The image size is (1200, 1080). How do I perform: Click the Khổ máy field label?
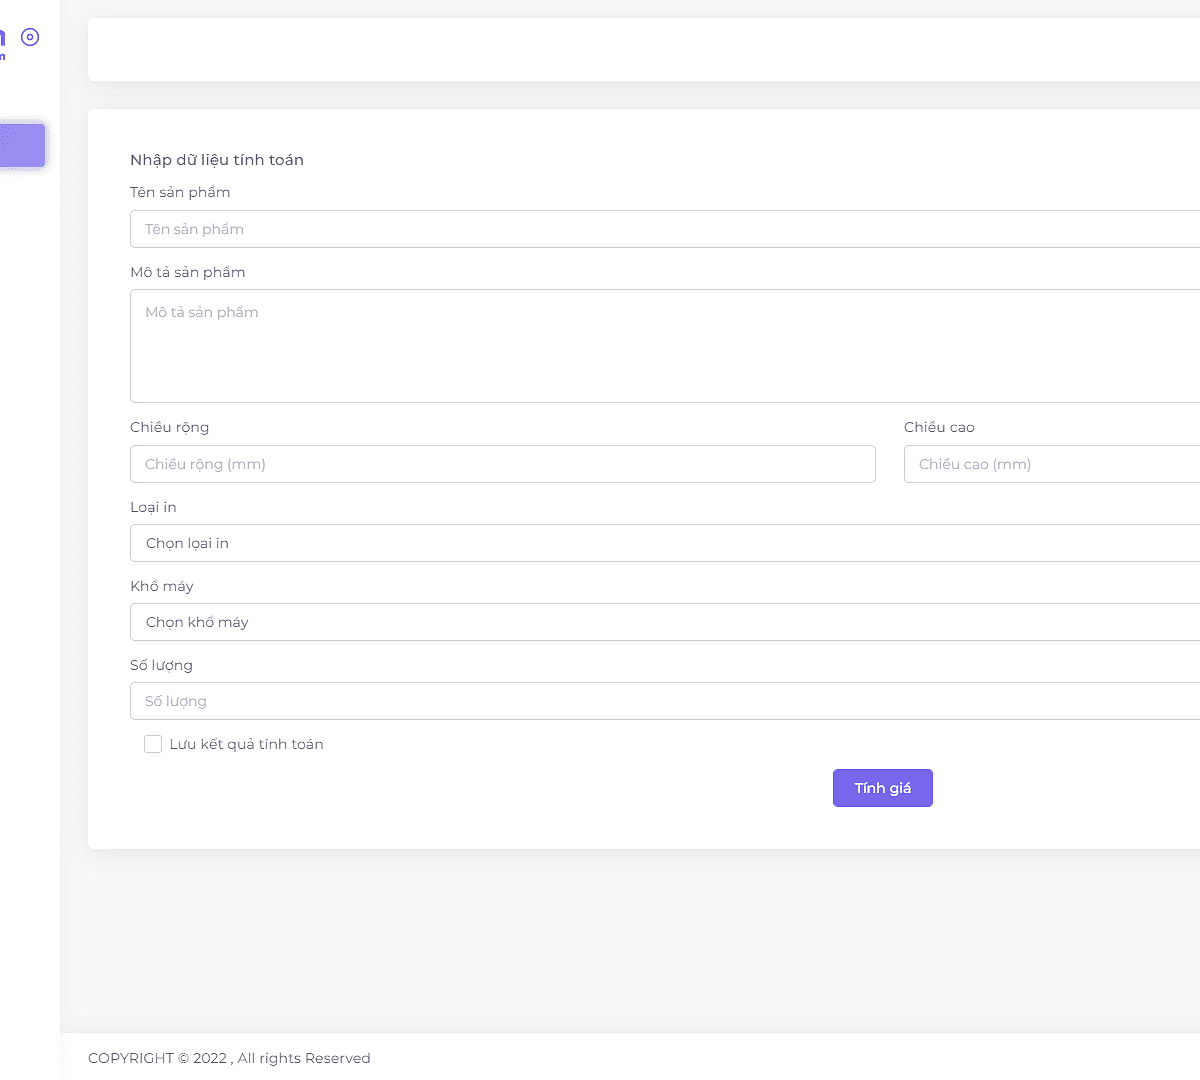(162, 586)
